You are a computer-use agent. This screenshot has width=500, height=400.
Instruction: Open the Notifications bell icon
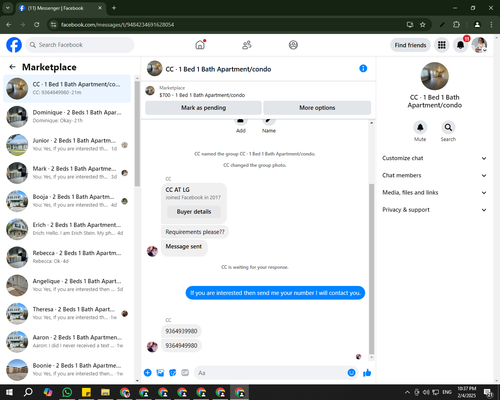[460, 45]
